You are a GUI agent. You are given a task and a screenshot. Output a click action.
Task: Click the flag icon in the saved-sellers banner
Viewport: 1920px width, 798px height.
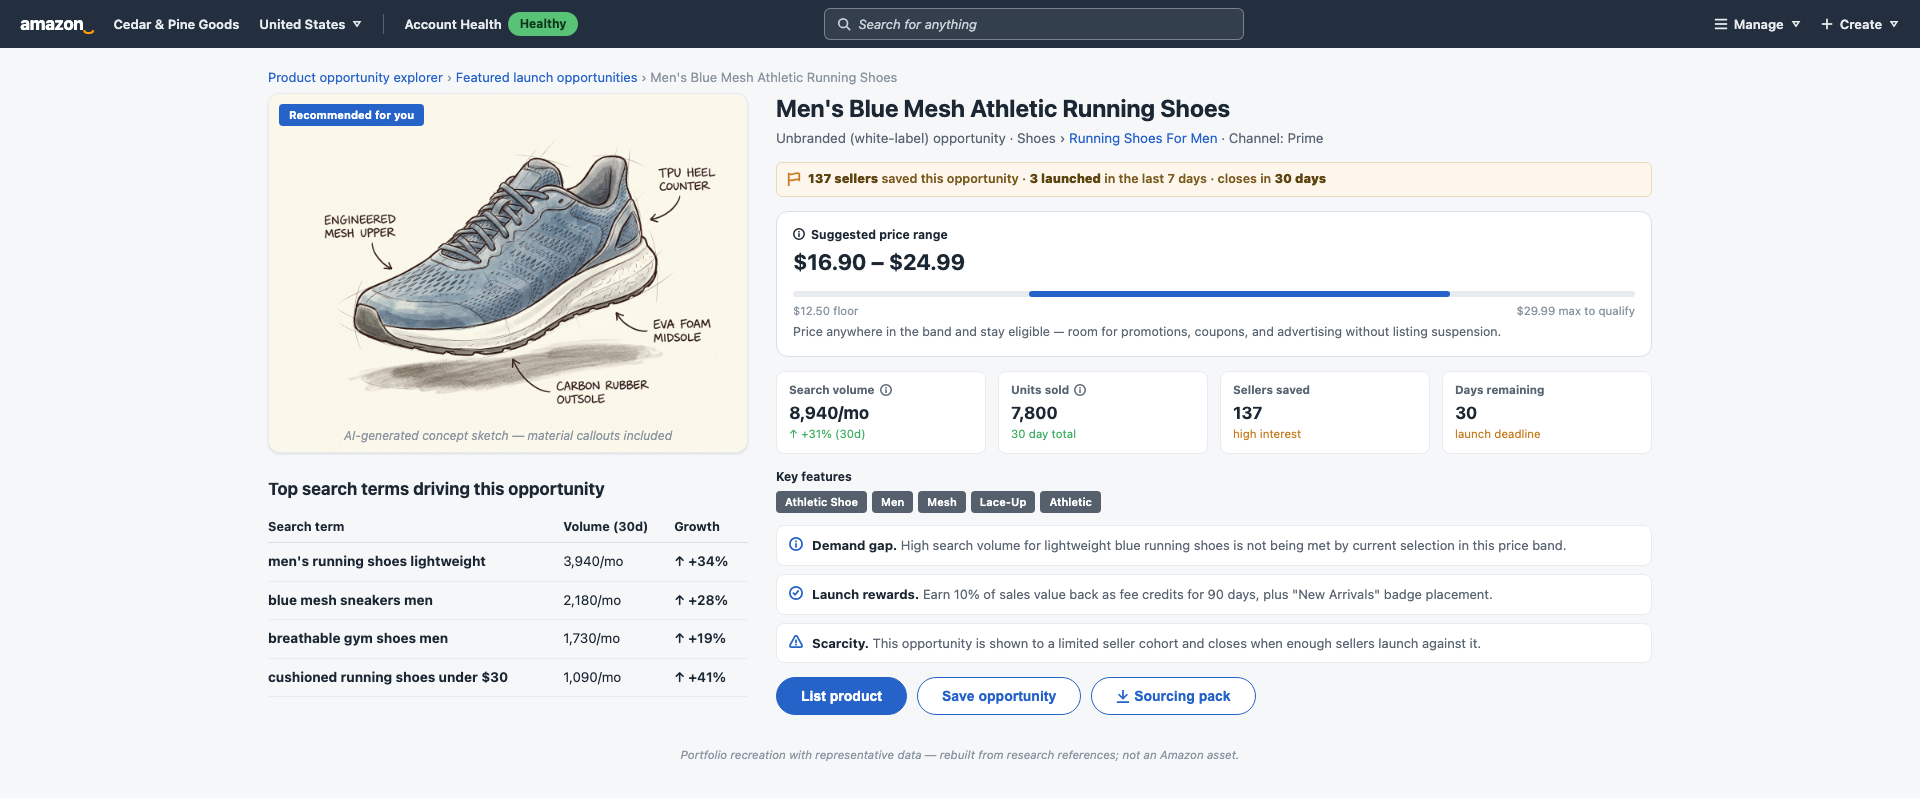794,179
